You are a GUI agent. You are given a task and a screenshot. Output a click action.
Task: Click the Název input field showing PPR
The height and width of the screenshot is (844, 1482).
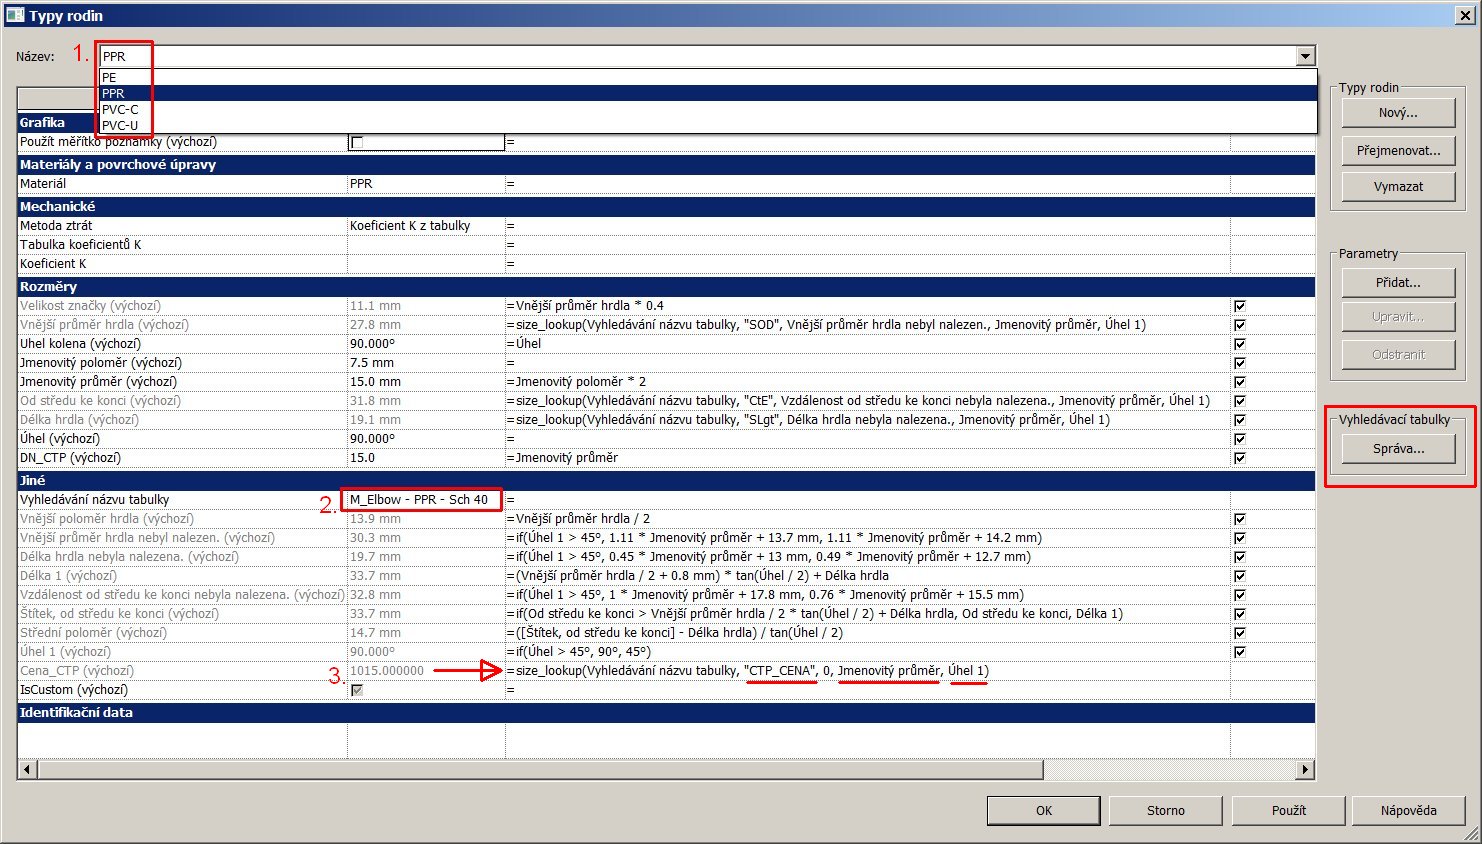click(x=697, y=56)
